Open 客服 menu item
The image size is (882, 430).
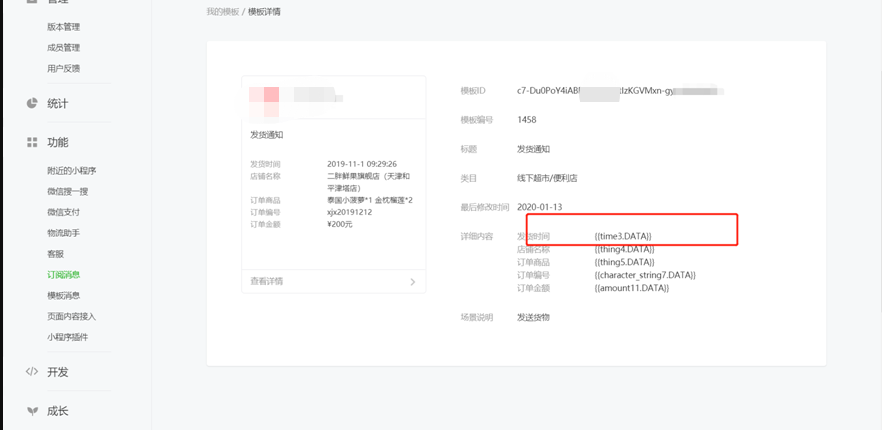click(56, 254)
